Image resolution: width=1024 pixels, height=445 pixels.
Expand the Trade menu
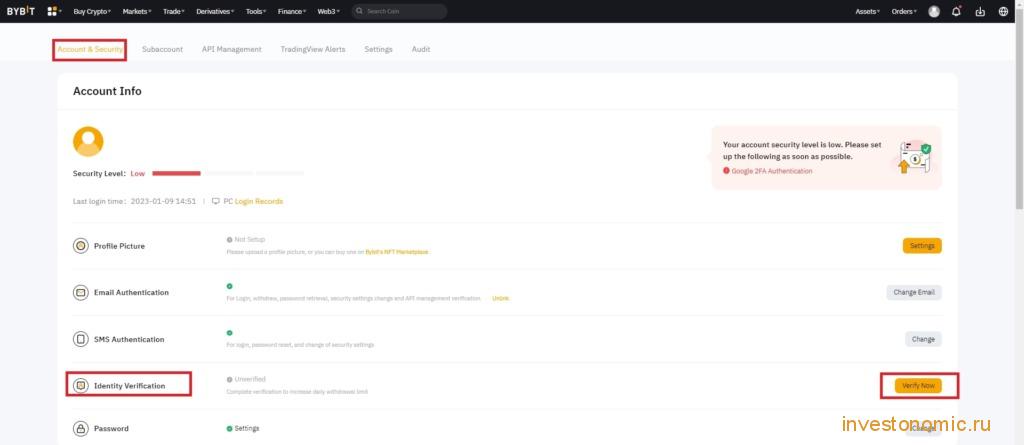click(x=174, y=11)
